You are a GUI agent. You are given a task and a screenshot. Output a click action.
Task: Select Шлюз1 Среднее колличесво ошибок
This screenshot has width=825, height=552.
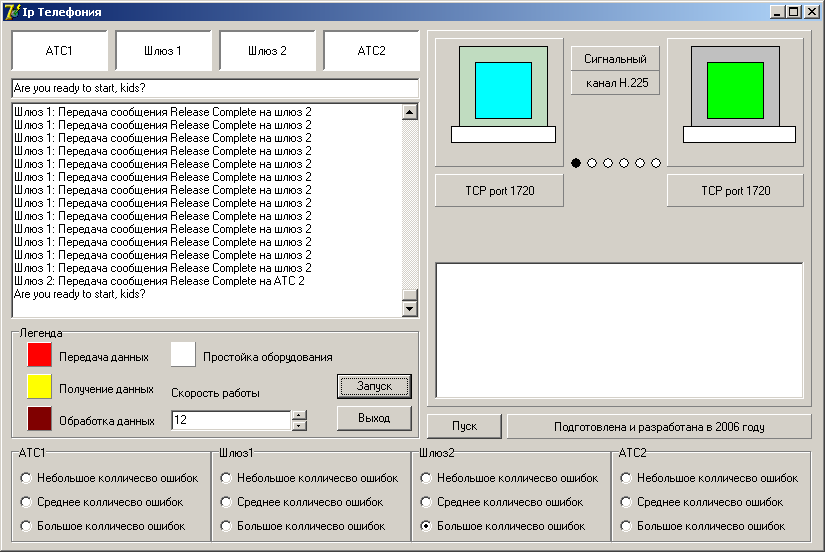tap(302, 502)
